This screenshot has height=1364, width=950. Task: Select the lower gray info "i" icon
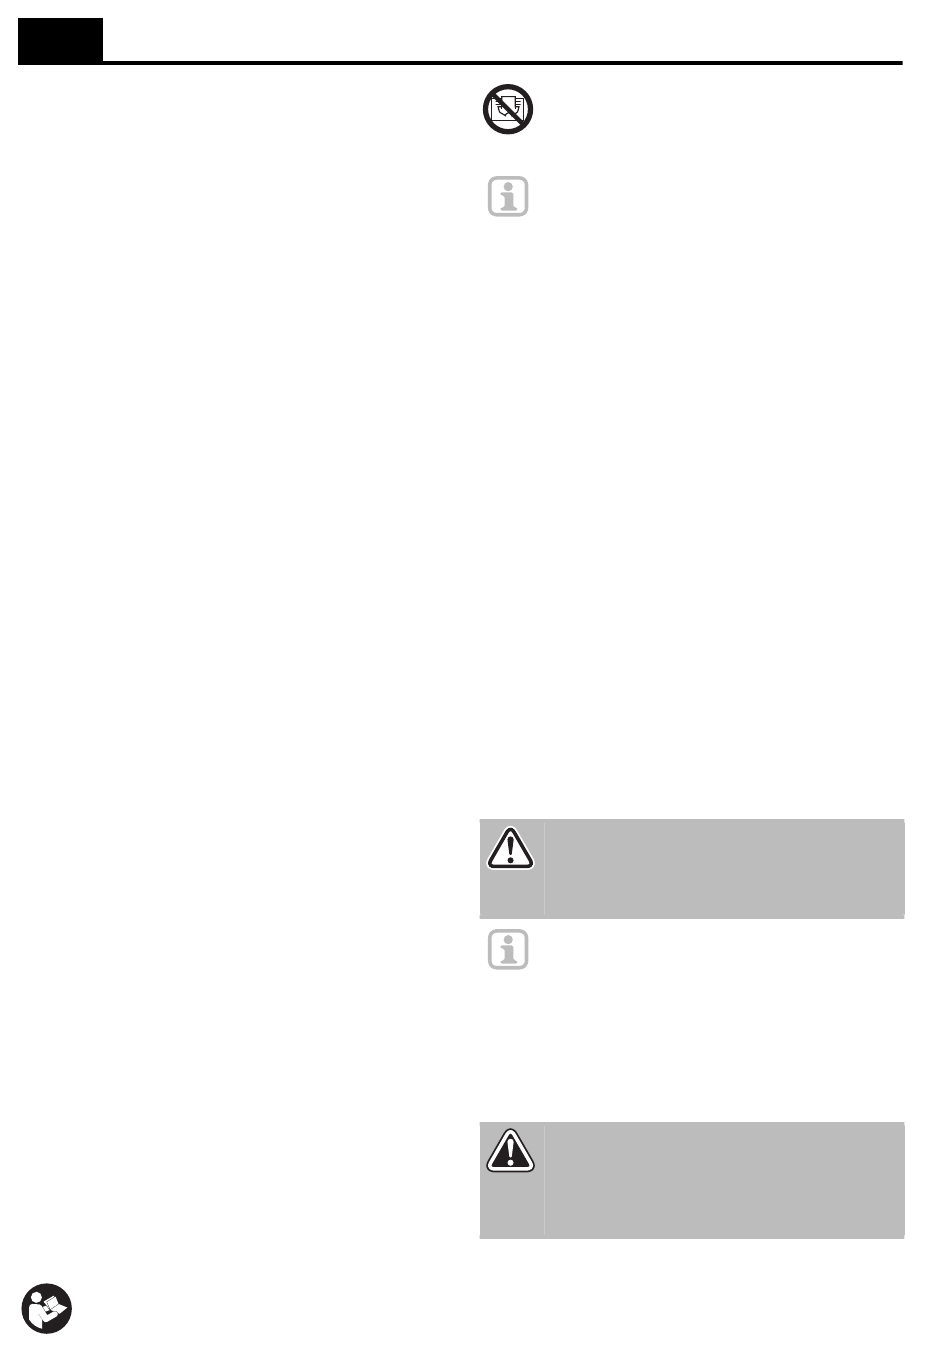click(508, 949)
